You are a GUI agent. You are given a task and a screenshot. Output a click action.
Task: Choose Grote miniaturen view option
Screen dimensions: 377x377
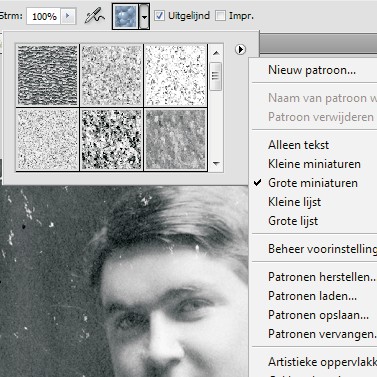314,183
